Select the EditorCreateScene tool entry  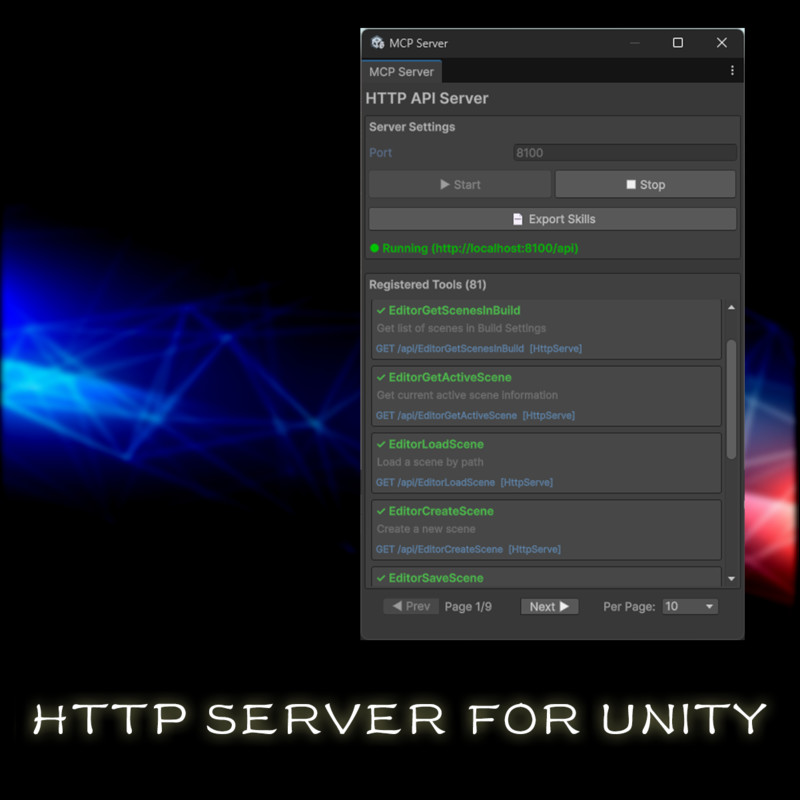[546, 530]
